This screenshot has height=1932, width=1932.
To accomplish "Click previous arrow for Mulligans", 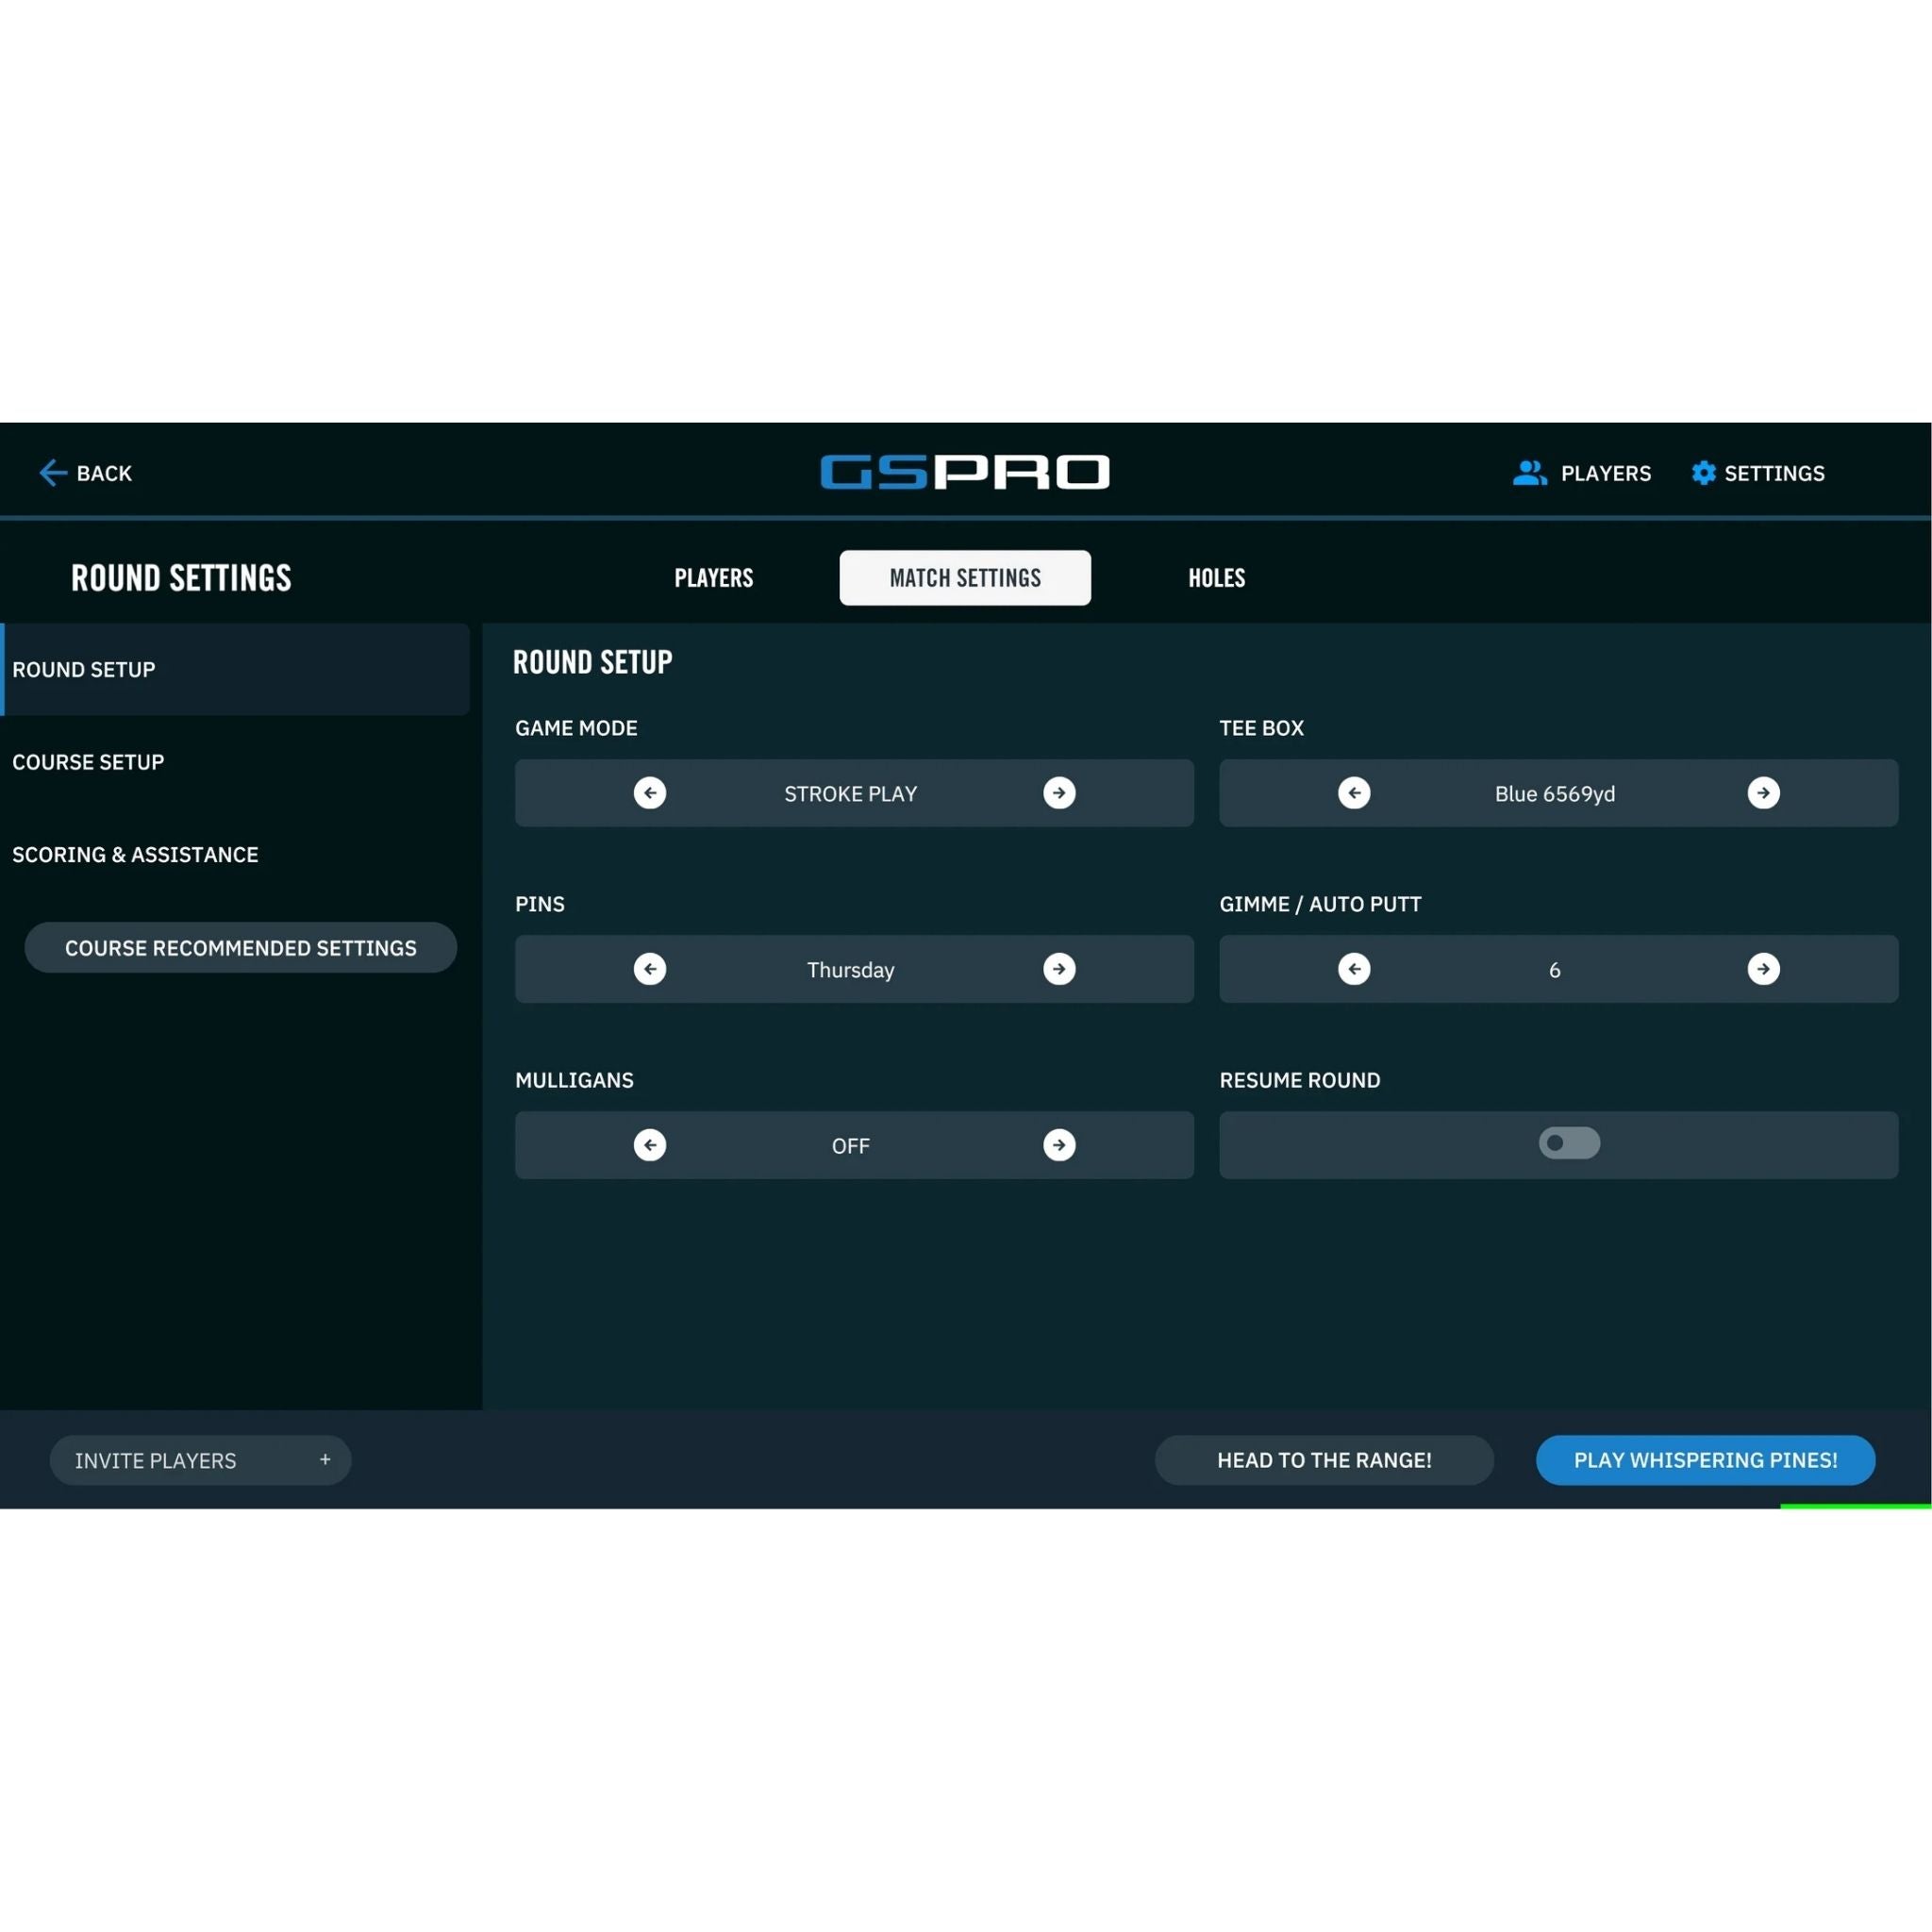I will coord(650,1145).
